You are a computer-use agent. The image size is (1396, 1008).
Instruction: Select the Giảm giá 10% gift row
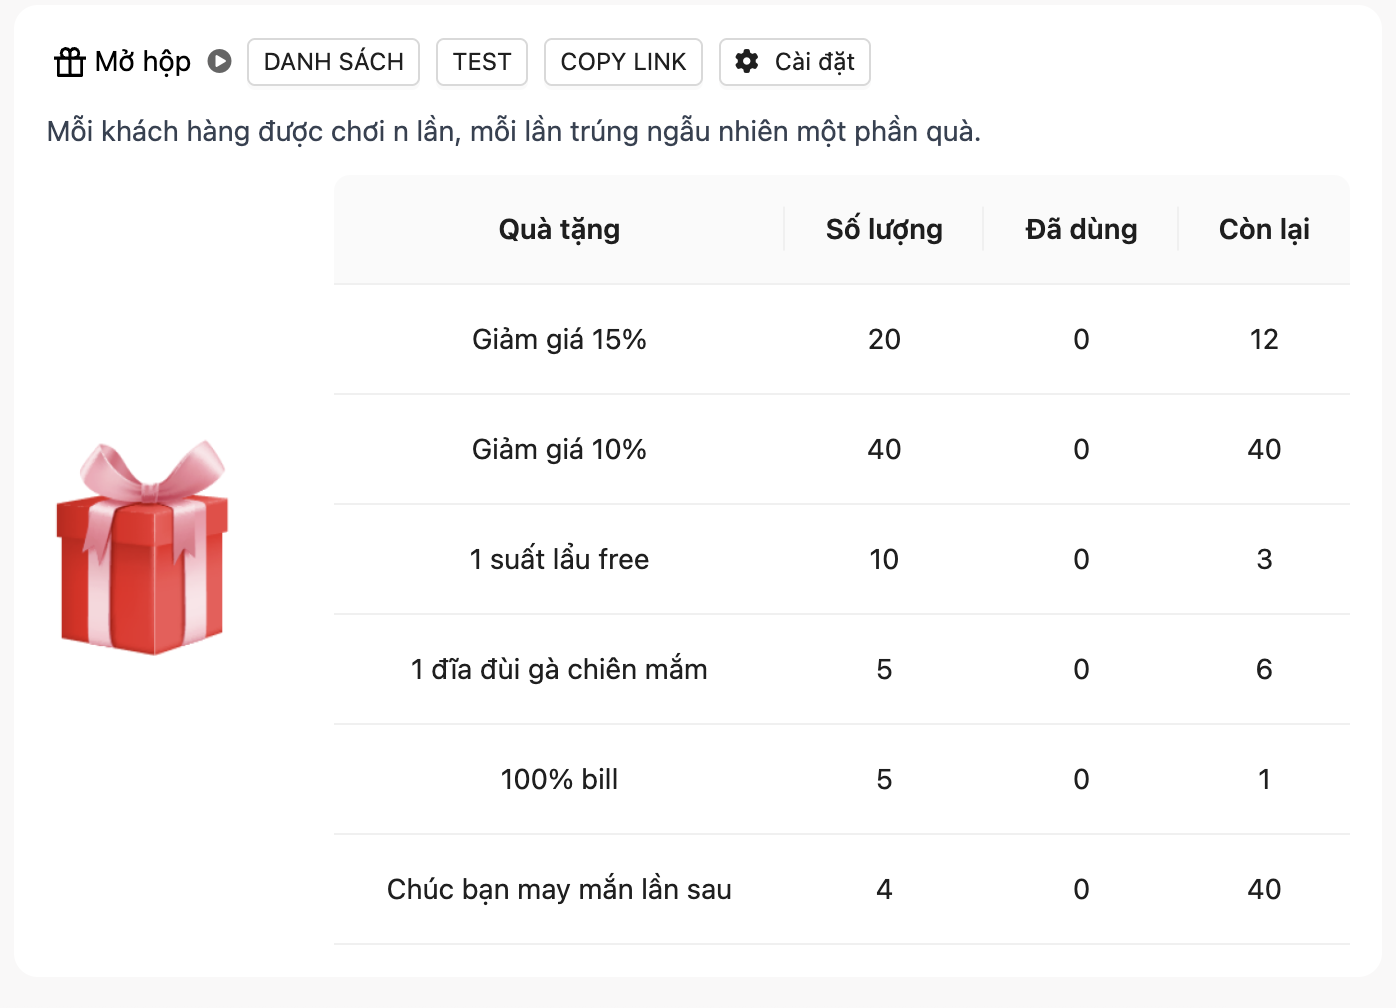click(559, 450)
